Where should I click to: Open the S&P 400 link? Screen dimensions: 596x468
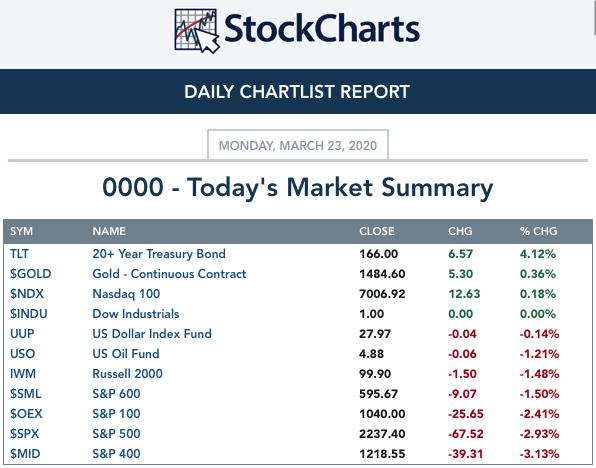click(116, 454)
